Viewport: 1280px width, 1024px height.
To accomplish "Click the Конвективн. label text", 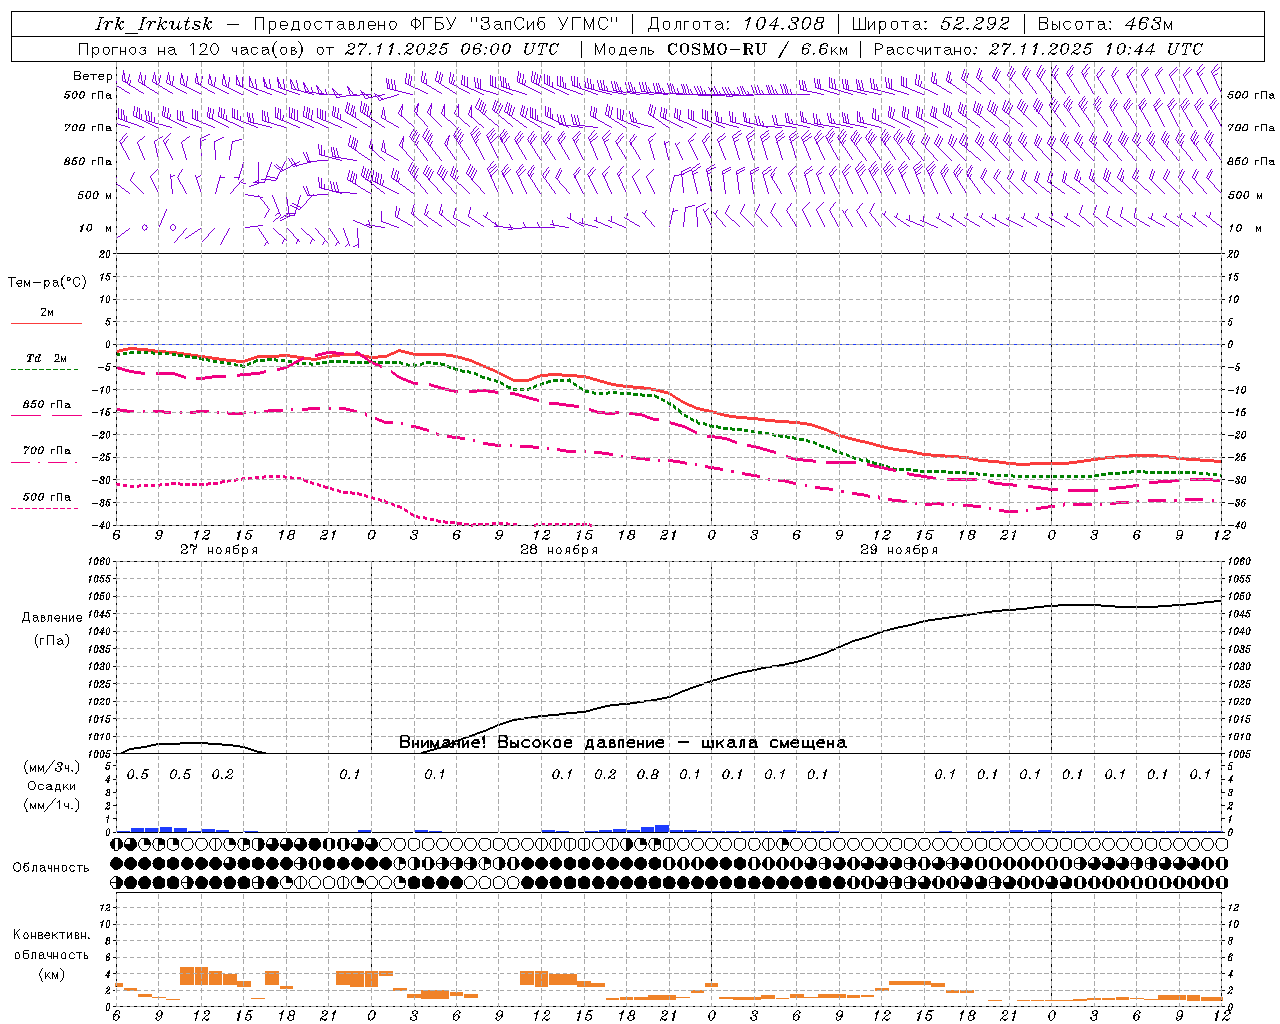I will [51, 935].
